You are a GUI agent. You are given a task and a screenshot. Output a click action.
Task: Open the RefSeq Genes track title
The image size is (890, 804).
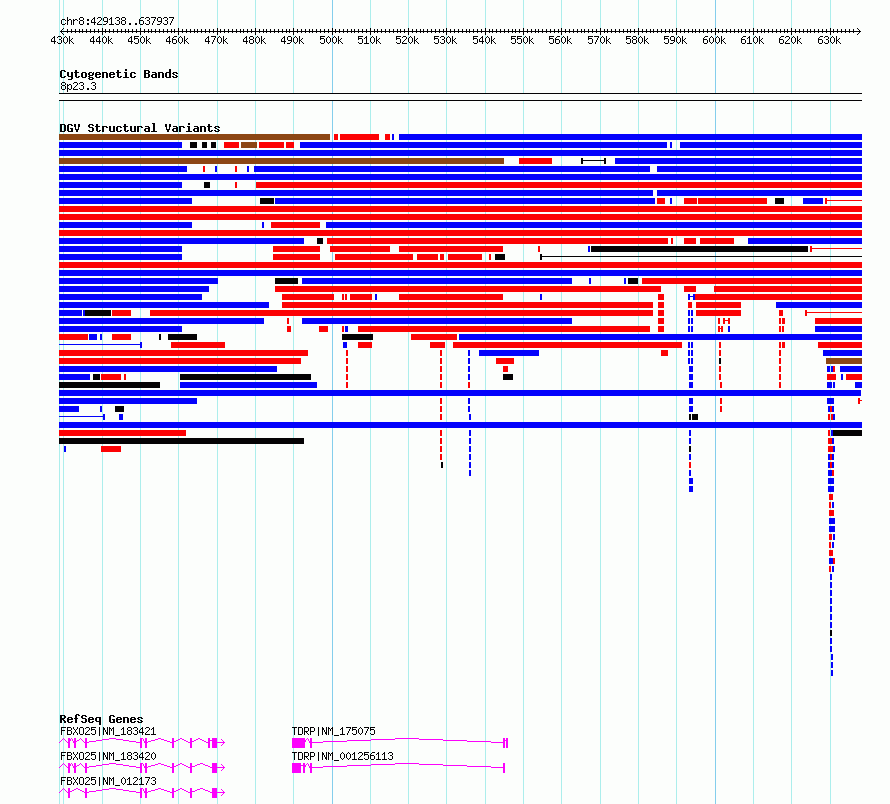[101, 719]
